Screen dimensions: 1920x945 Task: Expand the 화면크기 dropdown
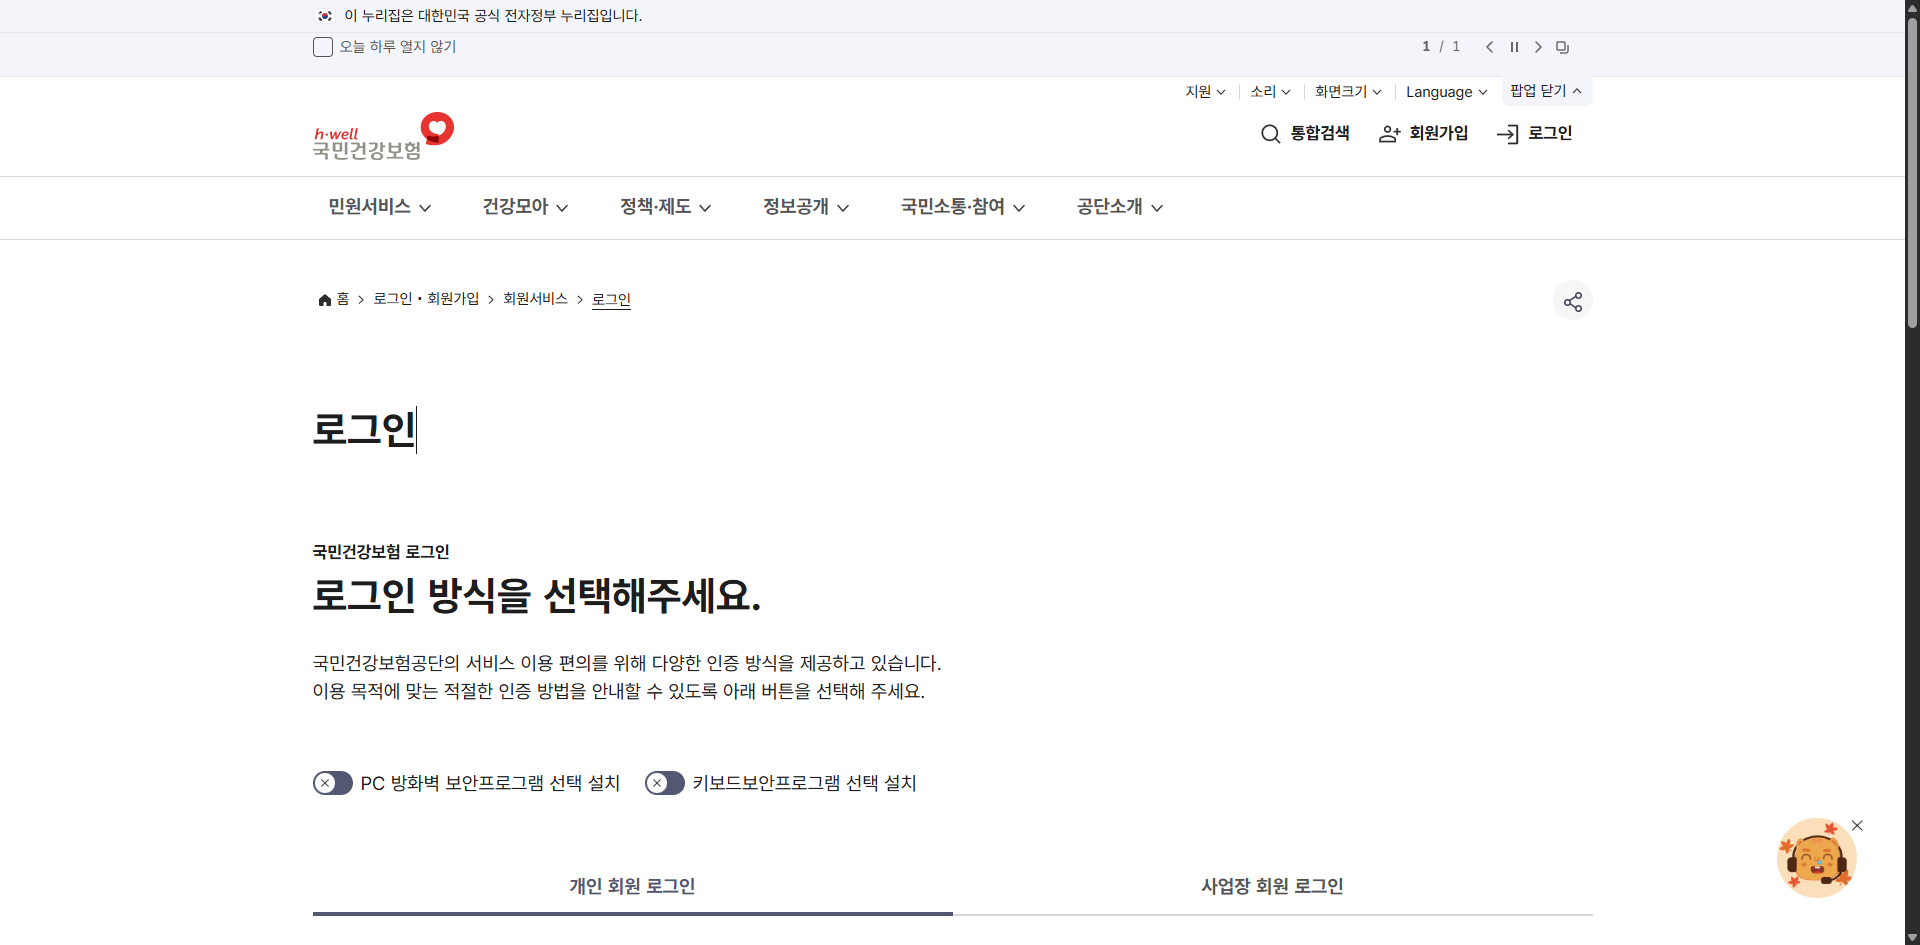coord(1347,91)
